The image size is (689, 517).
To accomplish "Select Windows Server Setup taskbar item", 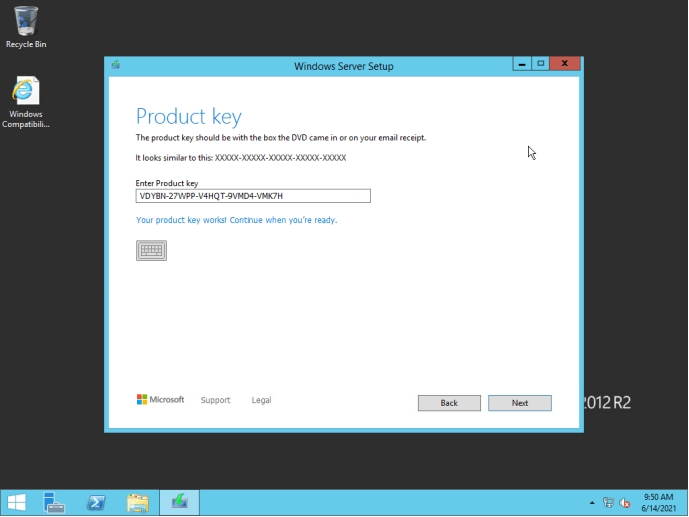I will click(x=179, y=502).
